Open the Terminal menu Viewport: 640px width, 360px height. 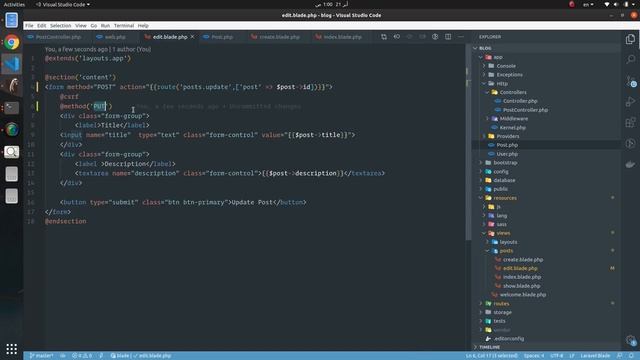tap(124, 25)
